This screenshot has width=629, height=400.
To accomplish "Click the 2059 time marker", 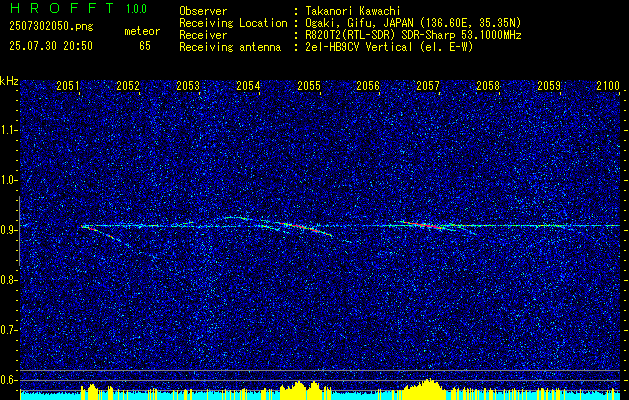I will click(549, 85).
